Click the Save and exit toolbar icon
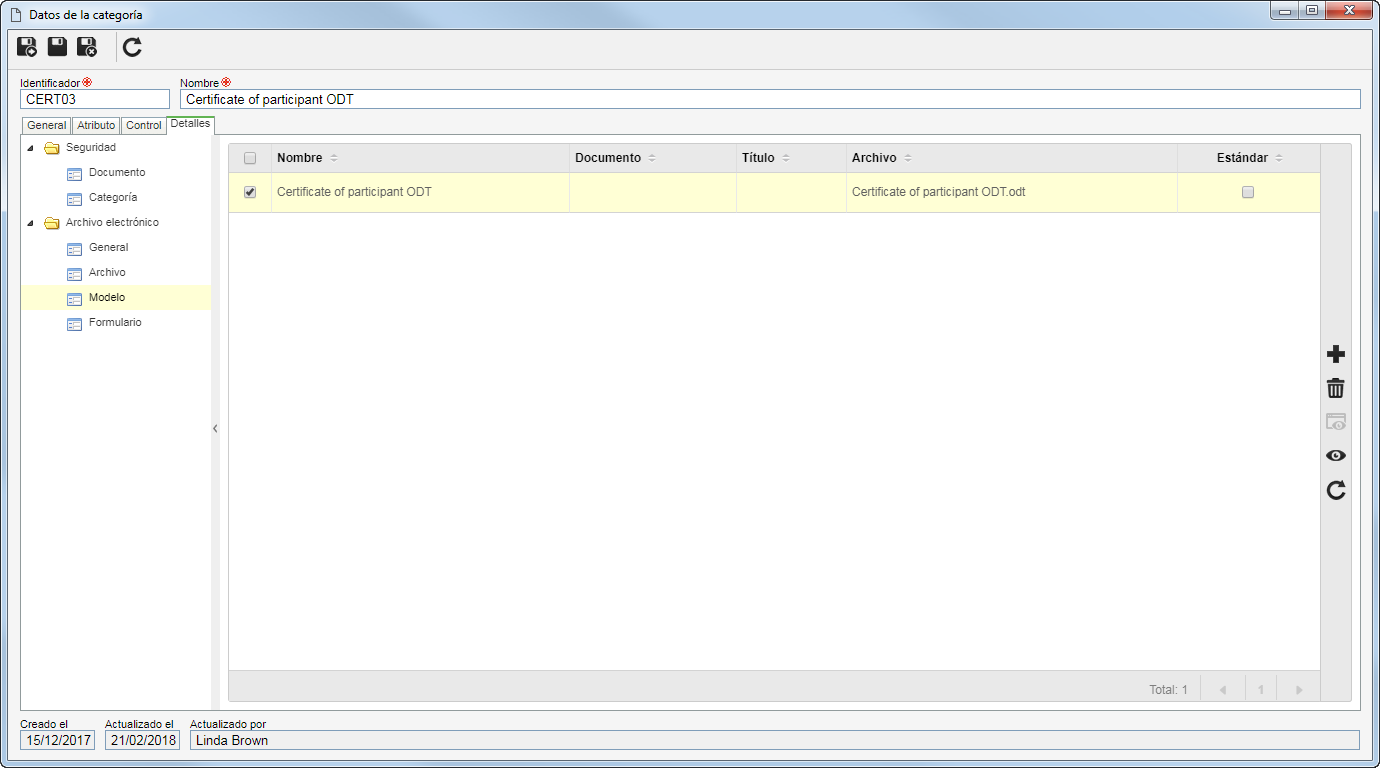The height and width of the screenshot is (768, 1380). (x=87, y=46)
